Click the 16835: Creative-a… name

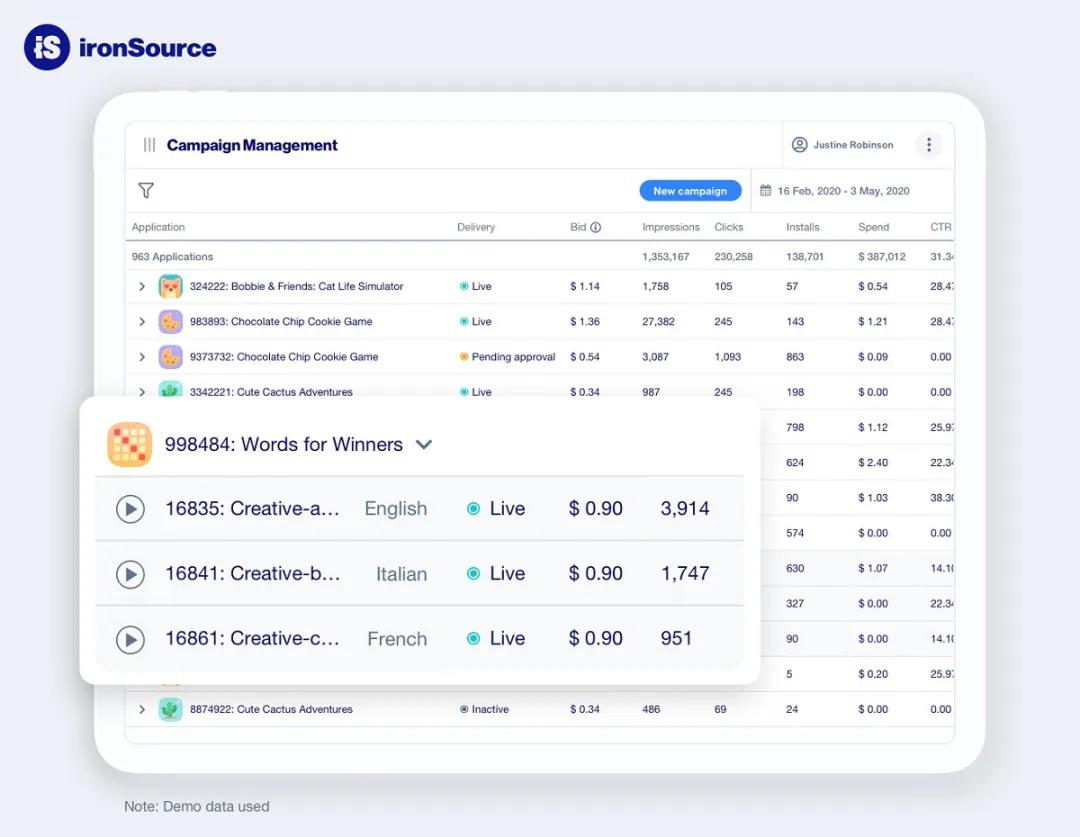click(x=252, y=508)
